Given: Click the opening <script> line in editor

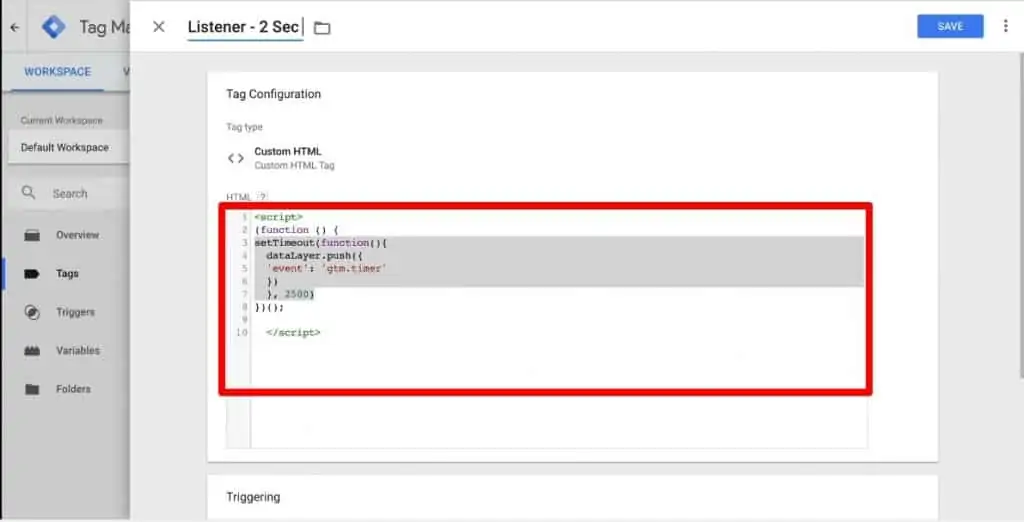Looking at the screenshot, I should [279, 217].
